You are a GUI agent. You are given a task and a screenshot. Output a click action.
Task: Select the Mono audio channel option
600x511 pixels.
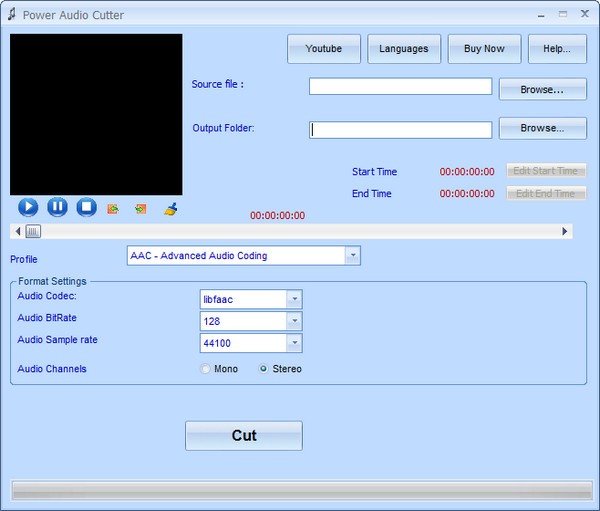coord(206,369)
